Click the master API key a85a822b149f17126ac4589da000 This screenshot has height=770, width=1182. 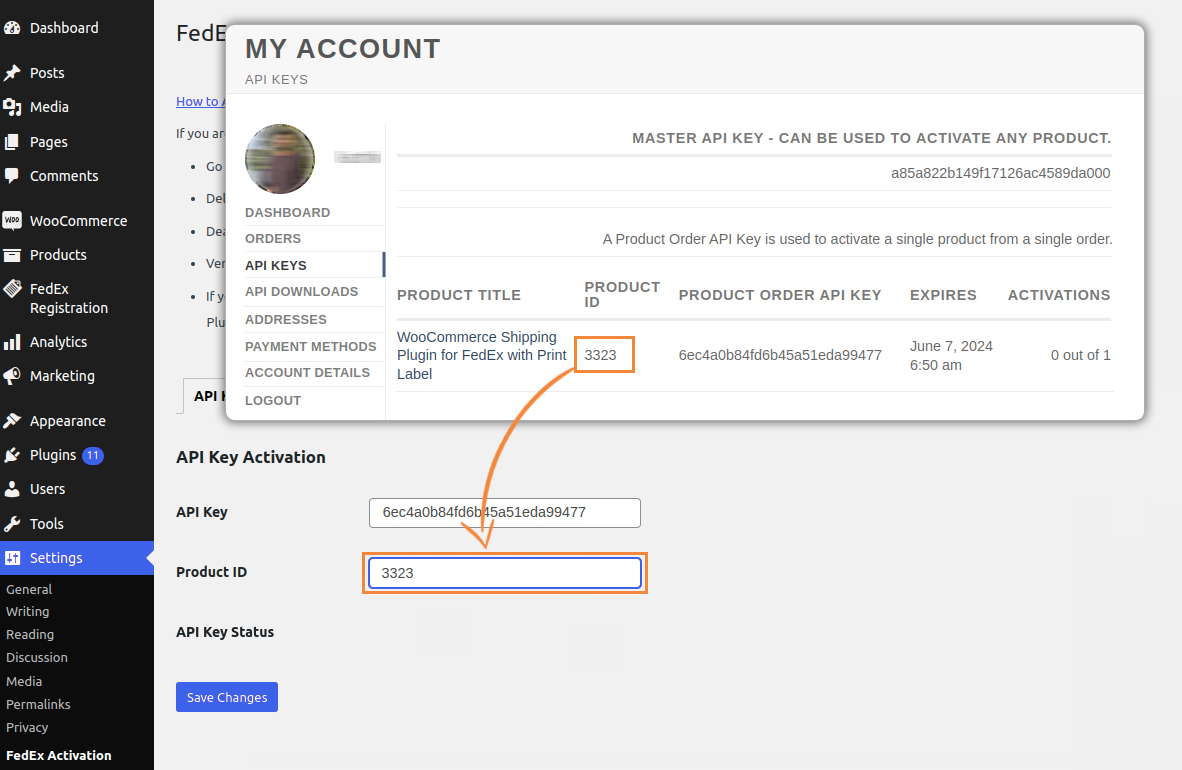click(1000, 173)
